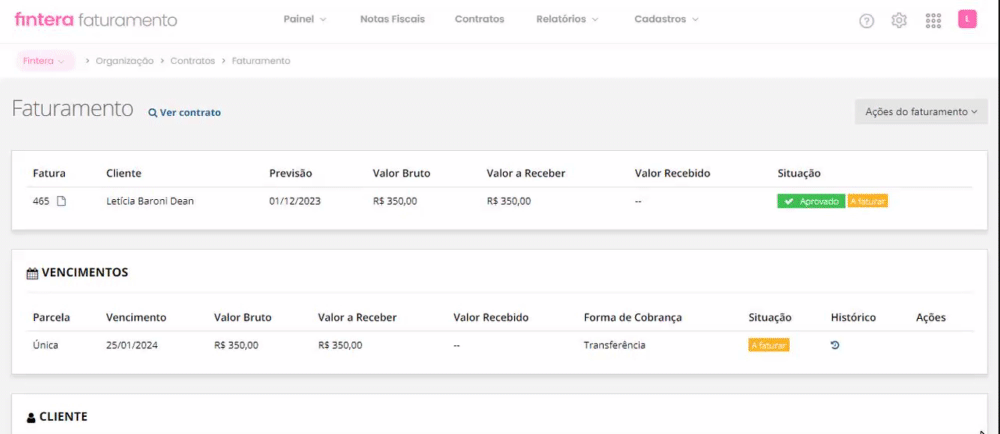
Task: Click the Ações column header
Action: [x=930, y=317]
